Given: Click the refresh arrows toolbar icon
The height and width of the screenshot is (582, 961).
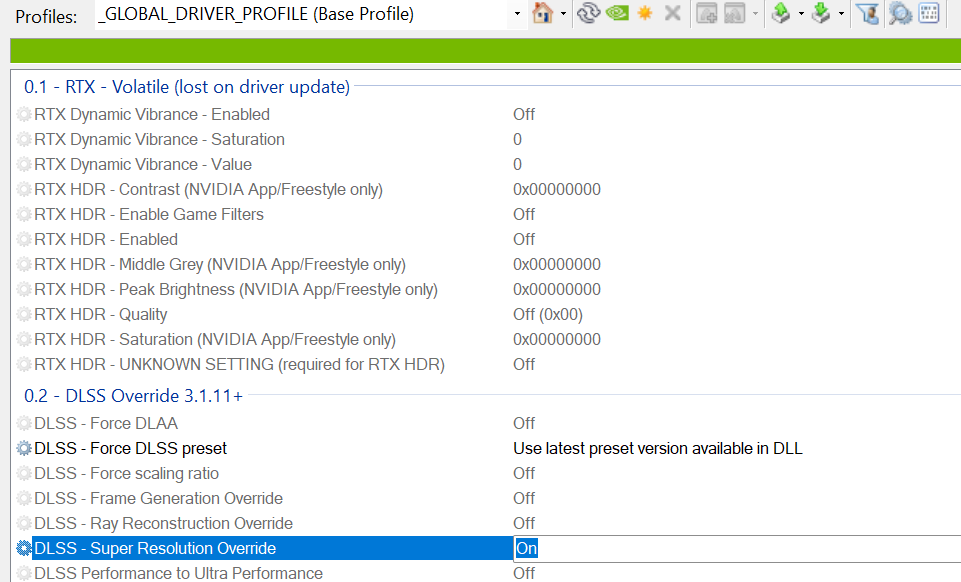Looking at the screenshot, I should click(588, 13).
